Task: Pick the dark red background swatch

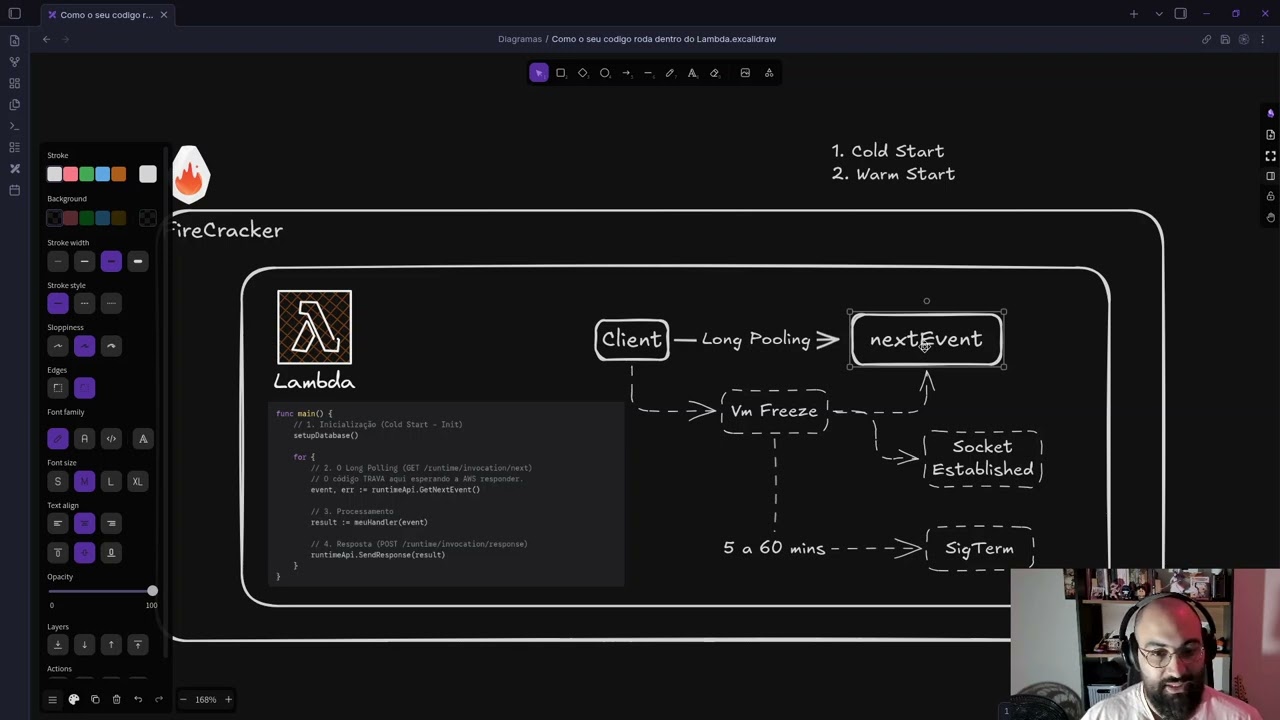Action: [x=70, y=218]
